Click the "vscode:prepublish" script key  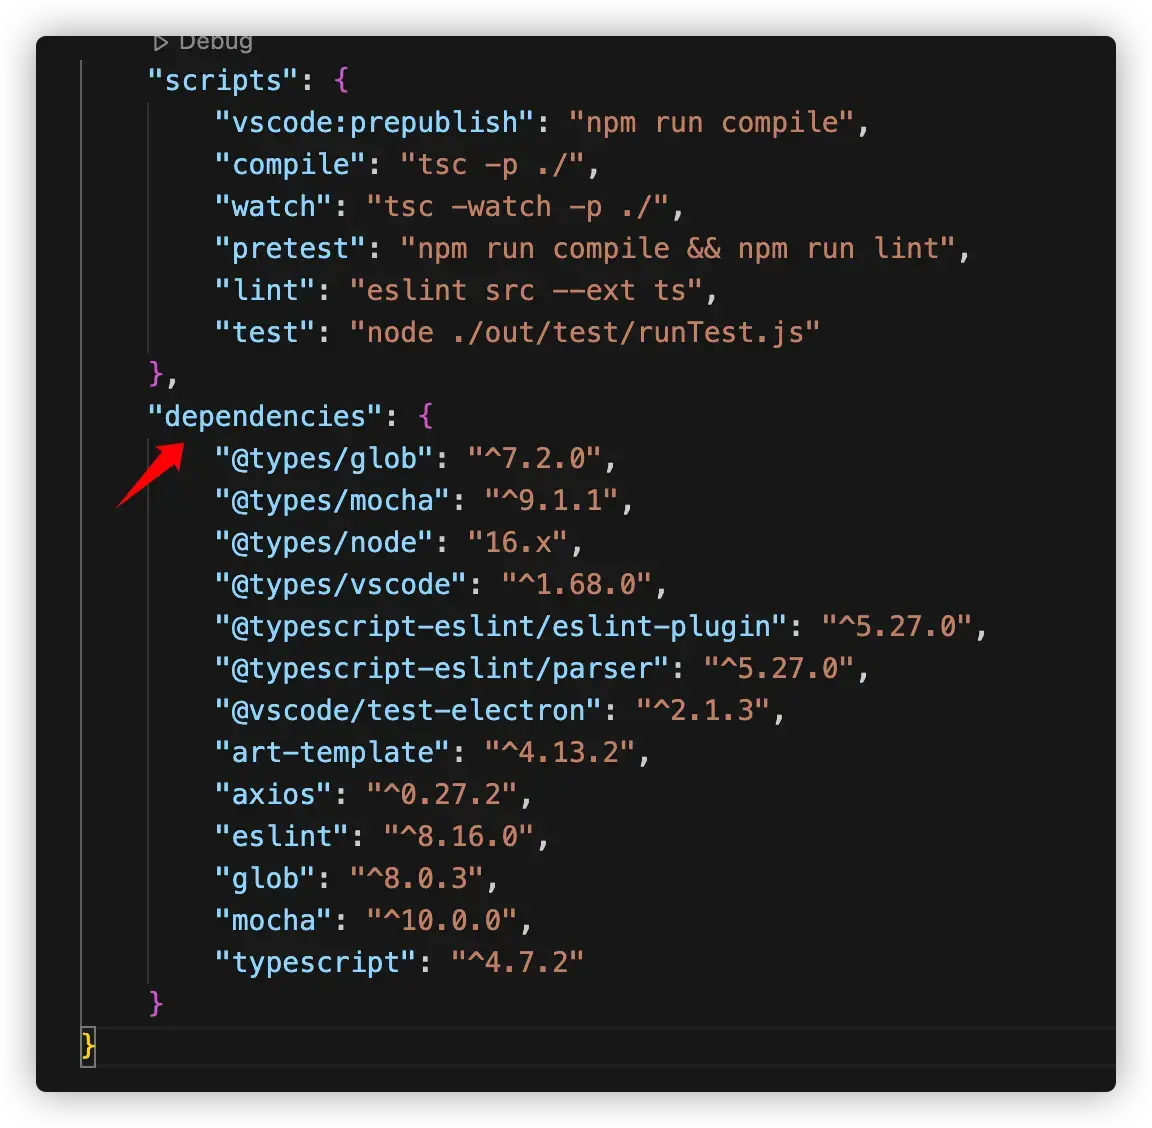374,123
